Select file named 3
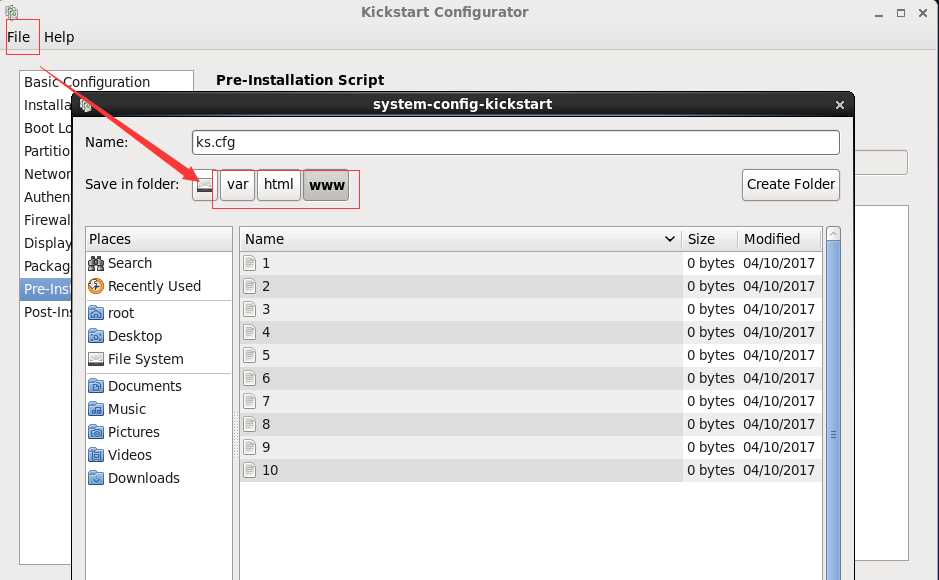This screenshot has height=580, width=939. (x=531, y=309)
